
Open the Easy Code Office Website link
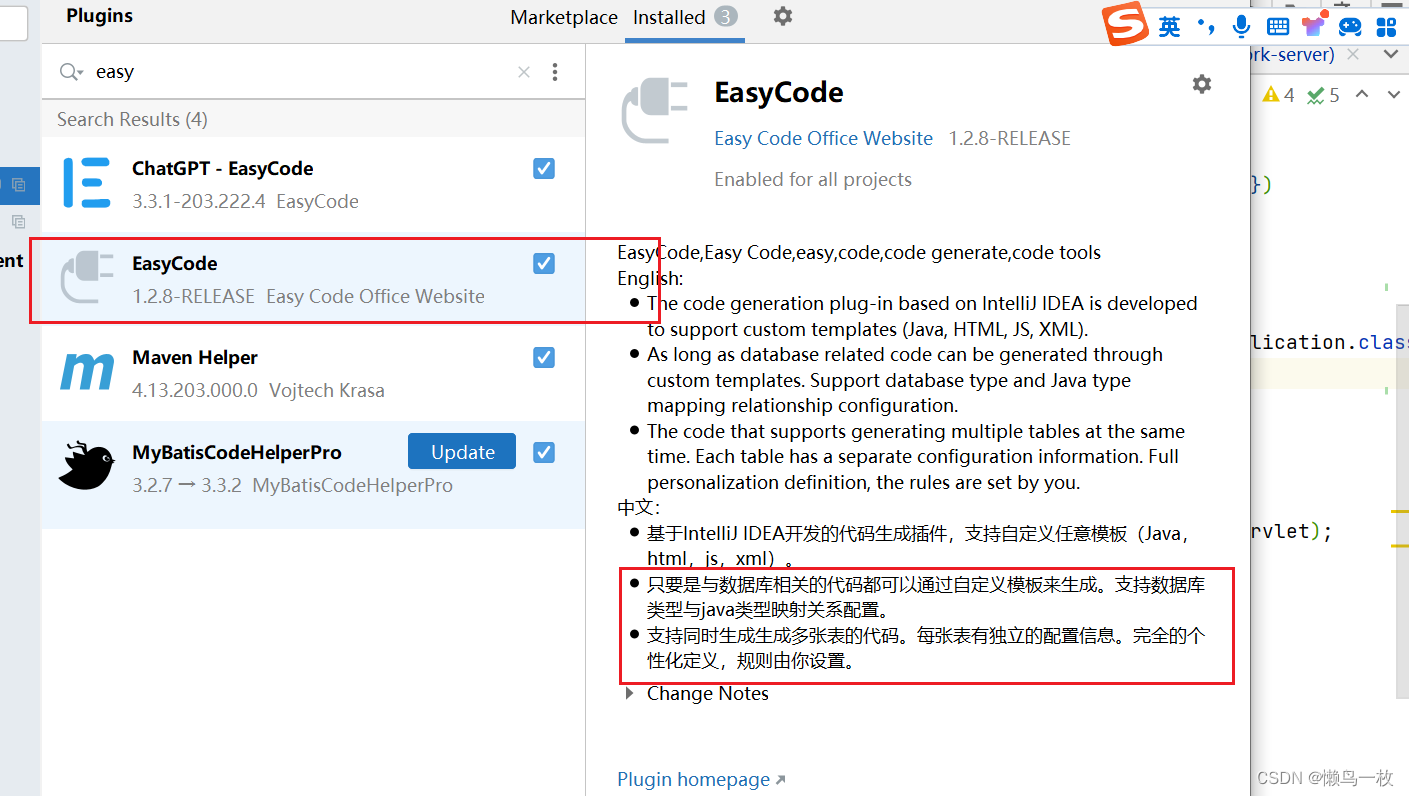click(x=823, y=138)
